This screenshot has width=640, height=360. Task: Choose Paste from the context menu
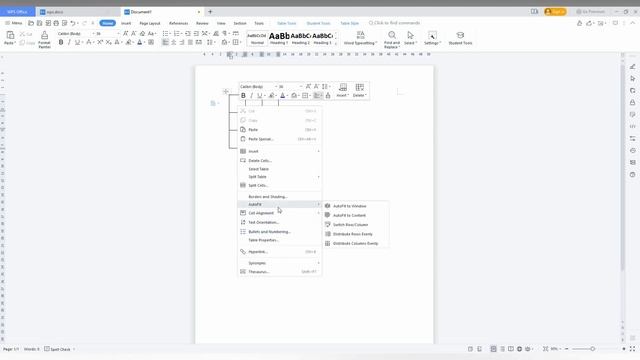click(x=280, y=130)
